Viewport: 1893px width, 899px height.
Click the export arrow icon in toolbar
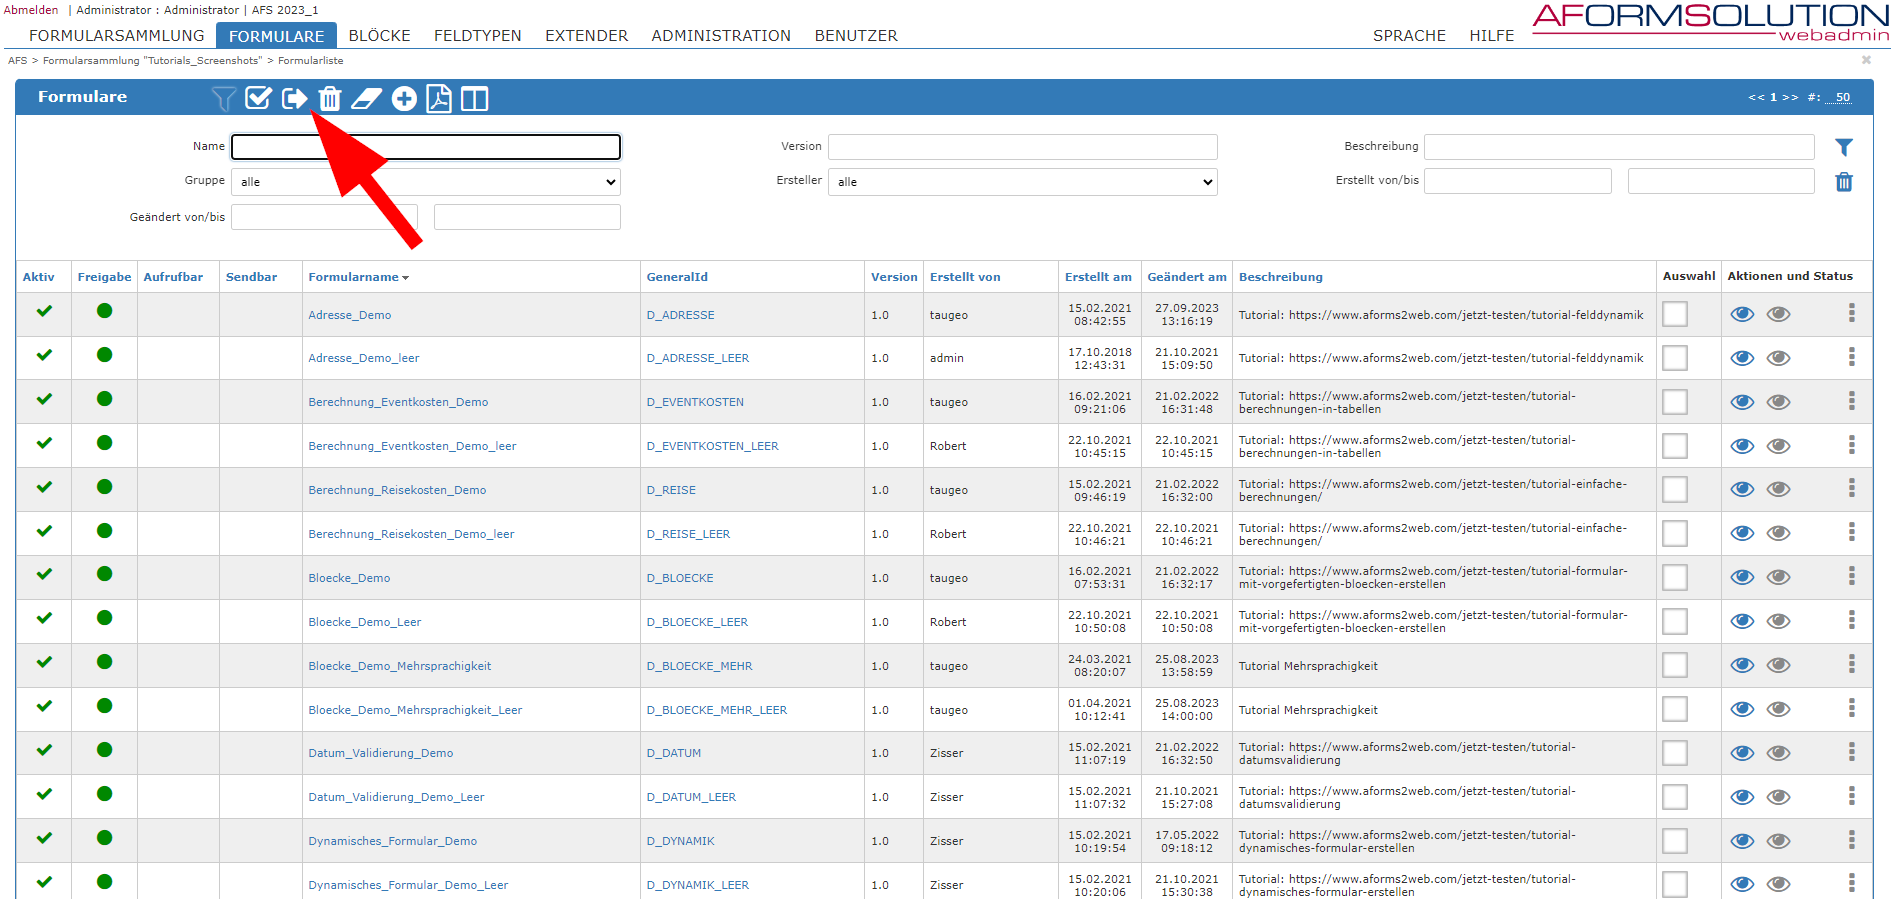coord(294,98)
